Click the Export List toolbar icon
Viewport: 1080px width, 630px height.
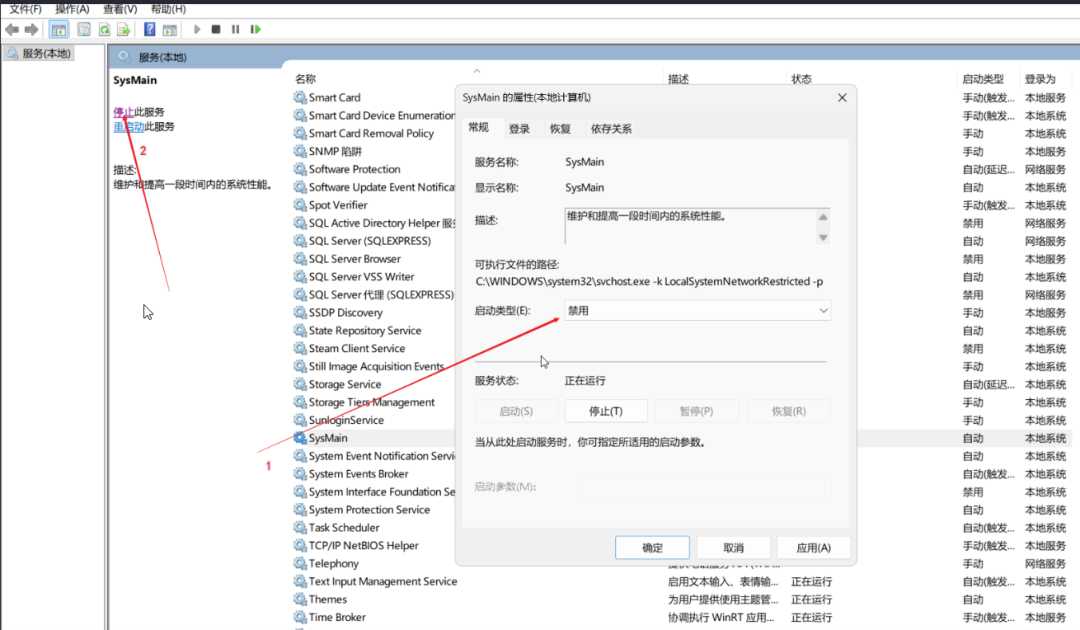click(x=123, y=30)
